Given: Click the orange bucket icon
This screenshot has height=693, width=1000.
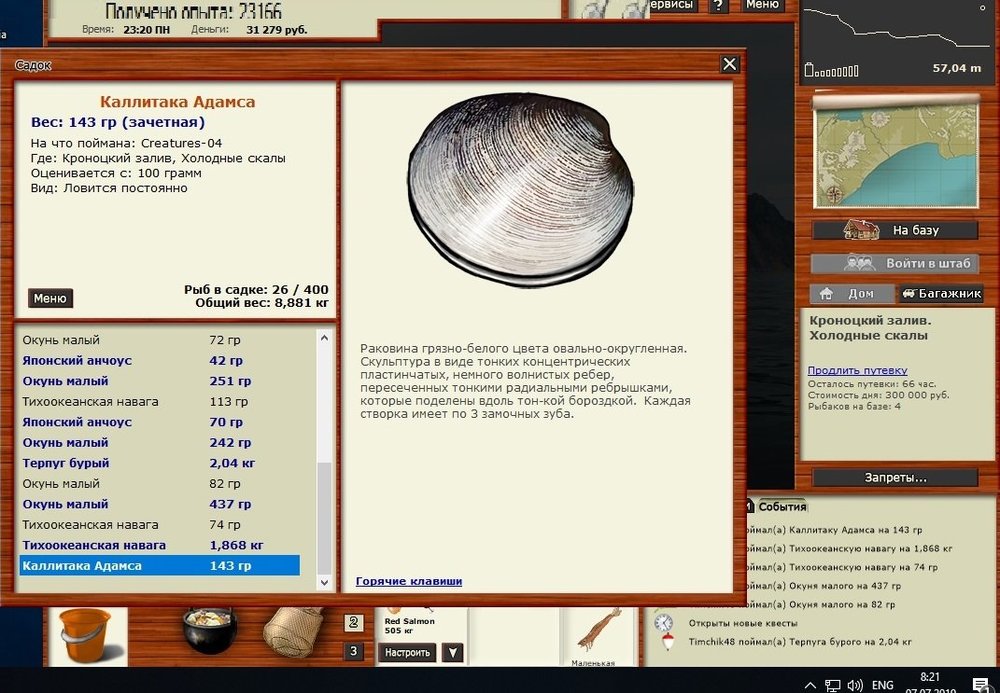Looking at the screenshot, I should (x=84, y=635).
